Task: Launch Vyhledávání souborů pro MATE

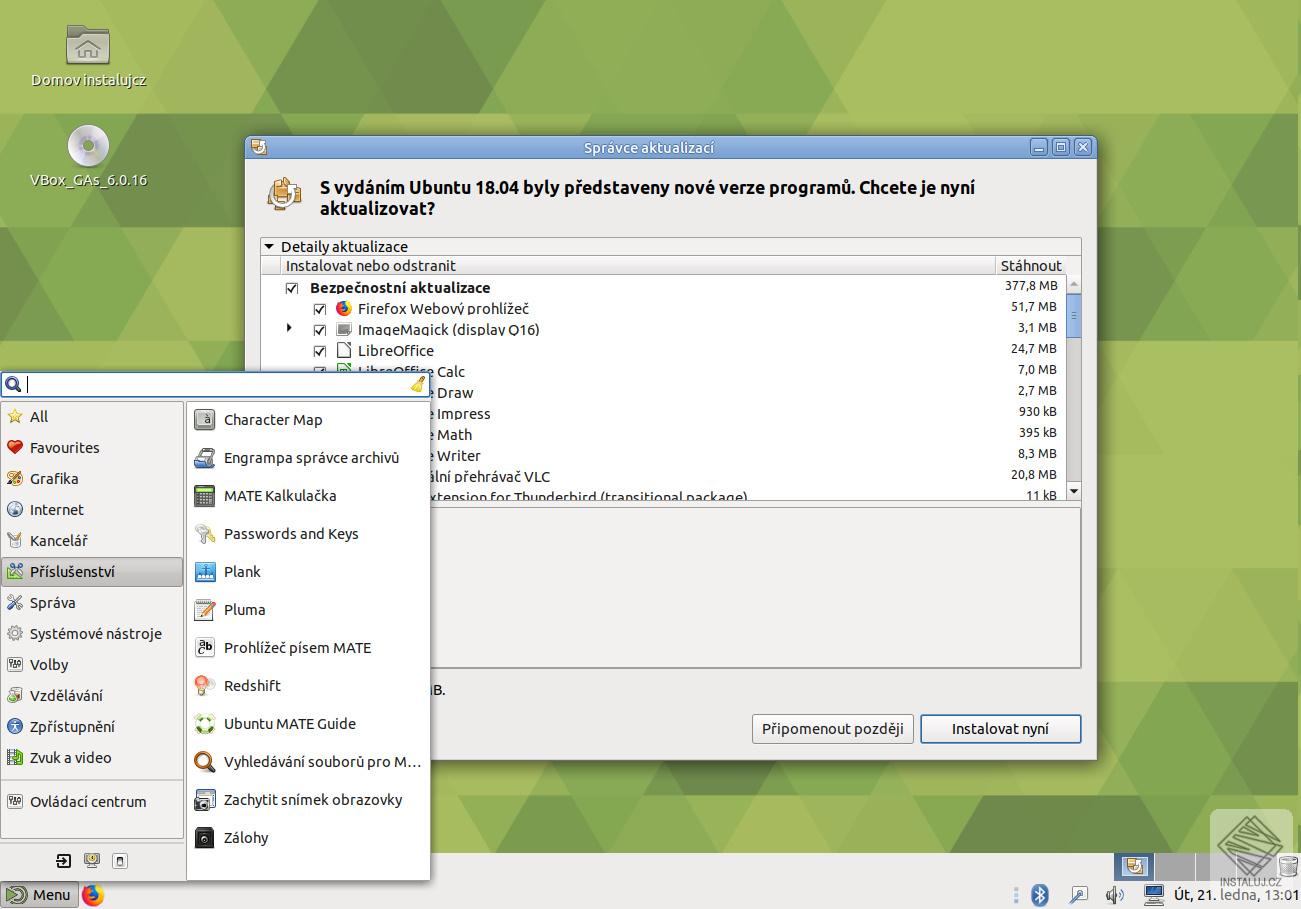Action: click(x=308, y=762)
